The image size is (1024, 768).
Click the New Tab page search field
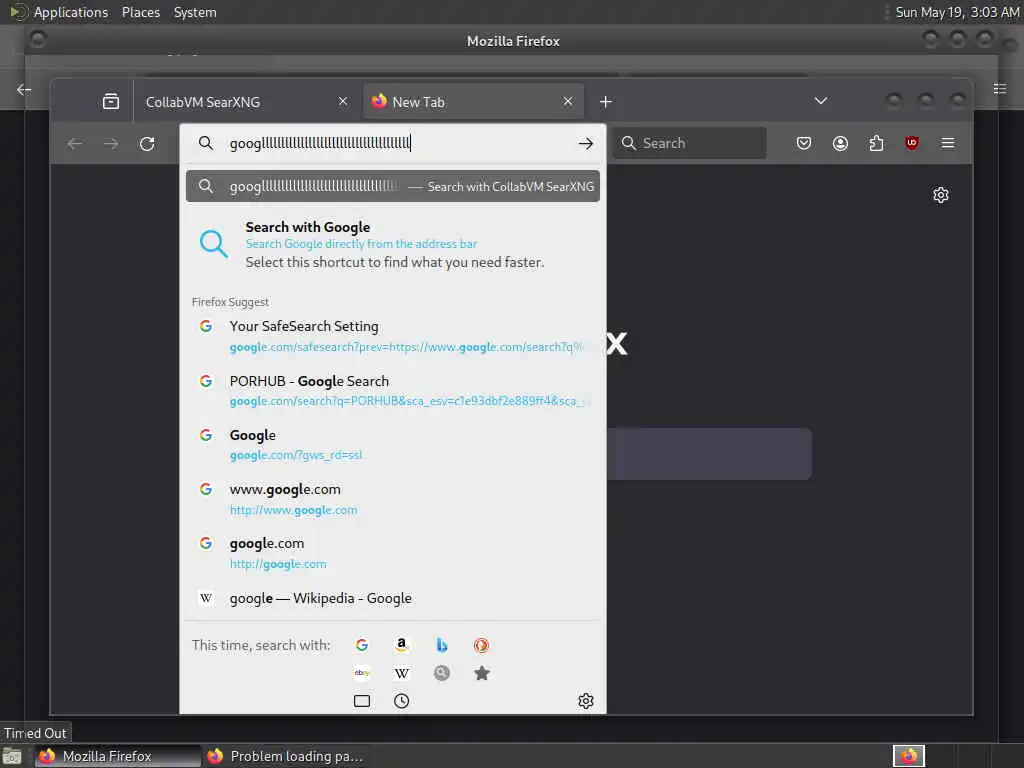tap(709, 454)
